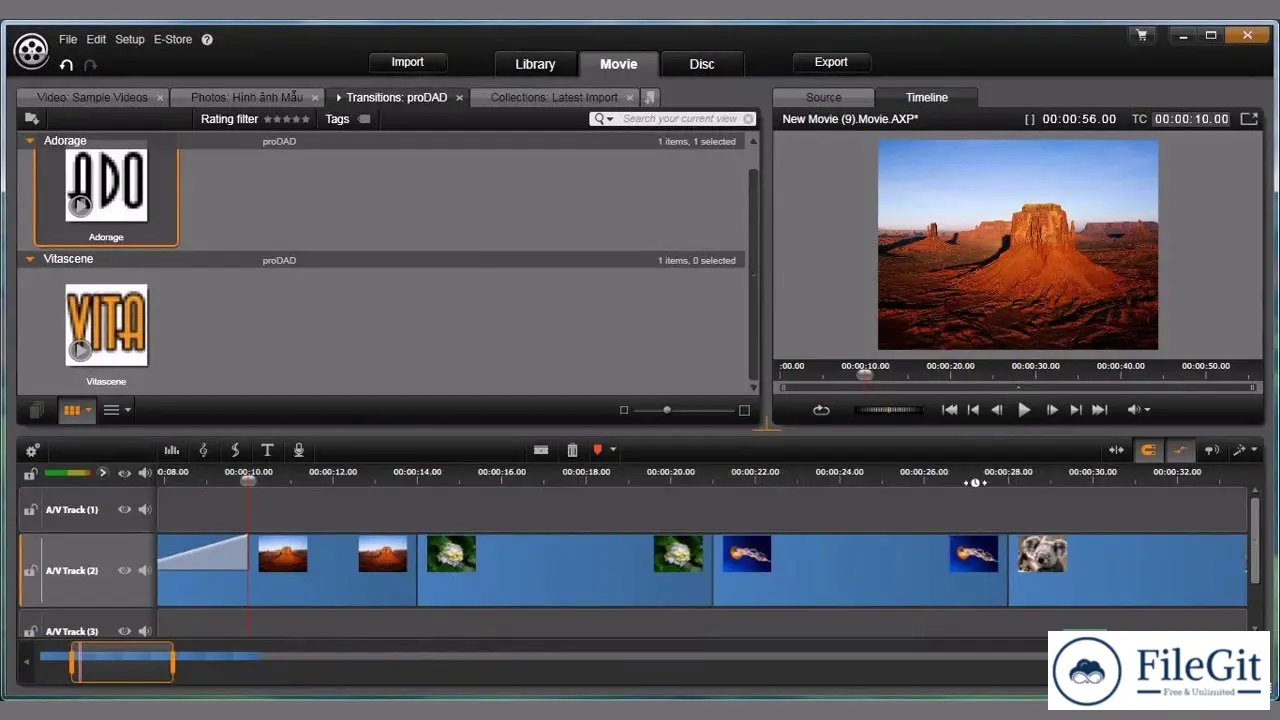Toggle visibility of A/V Track (3)
Viewport: 1280px width, 720px height.
125,631
